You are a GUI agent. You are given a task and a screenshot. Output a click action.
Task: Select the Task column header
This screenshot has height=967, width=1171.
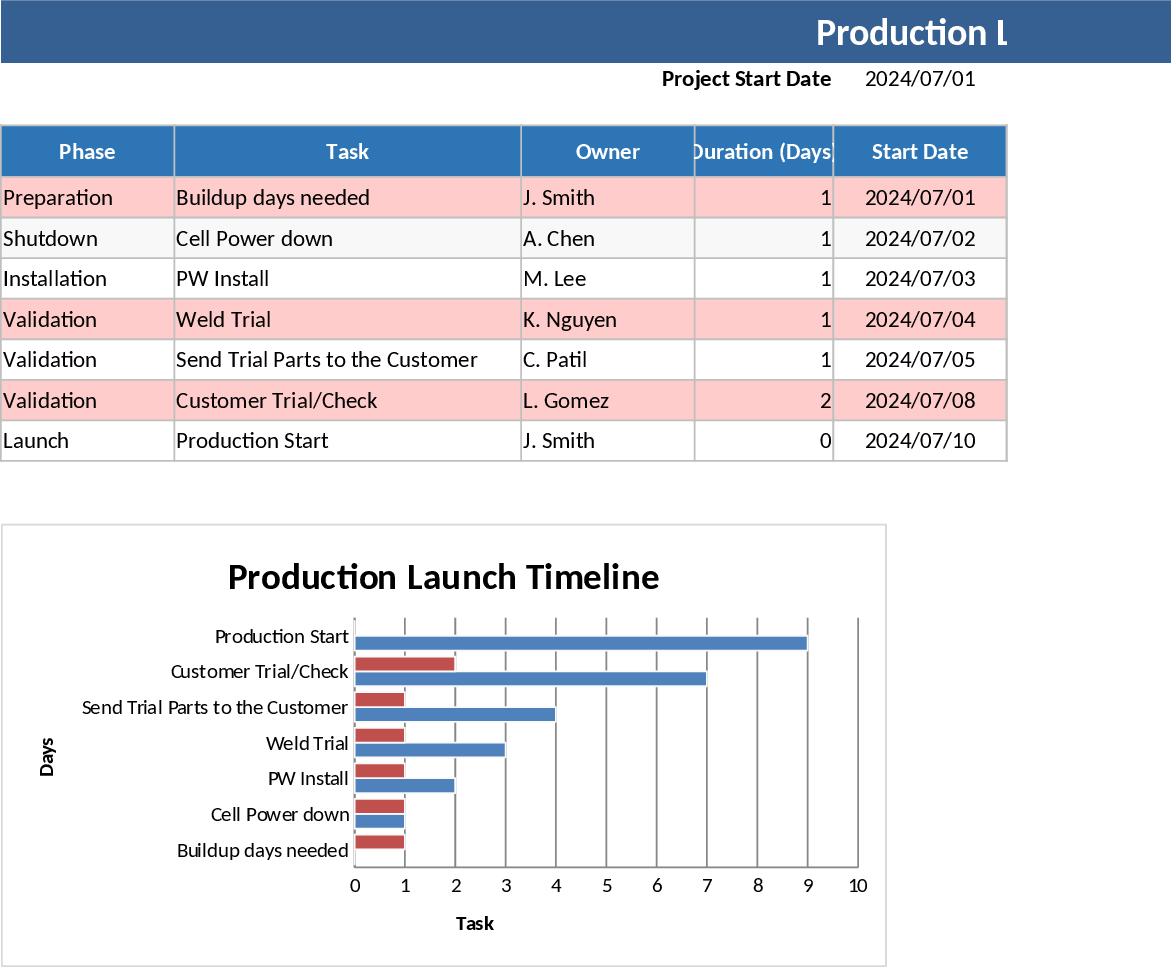(347, 151)
